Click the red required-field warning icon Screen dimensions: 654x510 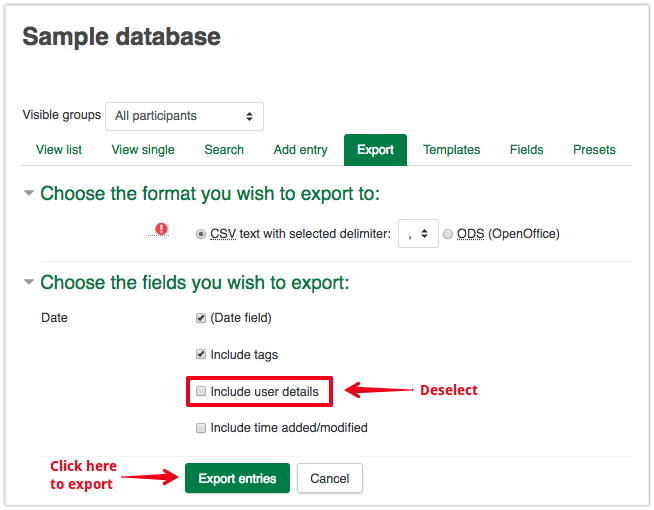(x=161, y=228)
